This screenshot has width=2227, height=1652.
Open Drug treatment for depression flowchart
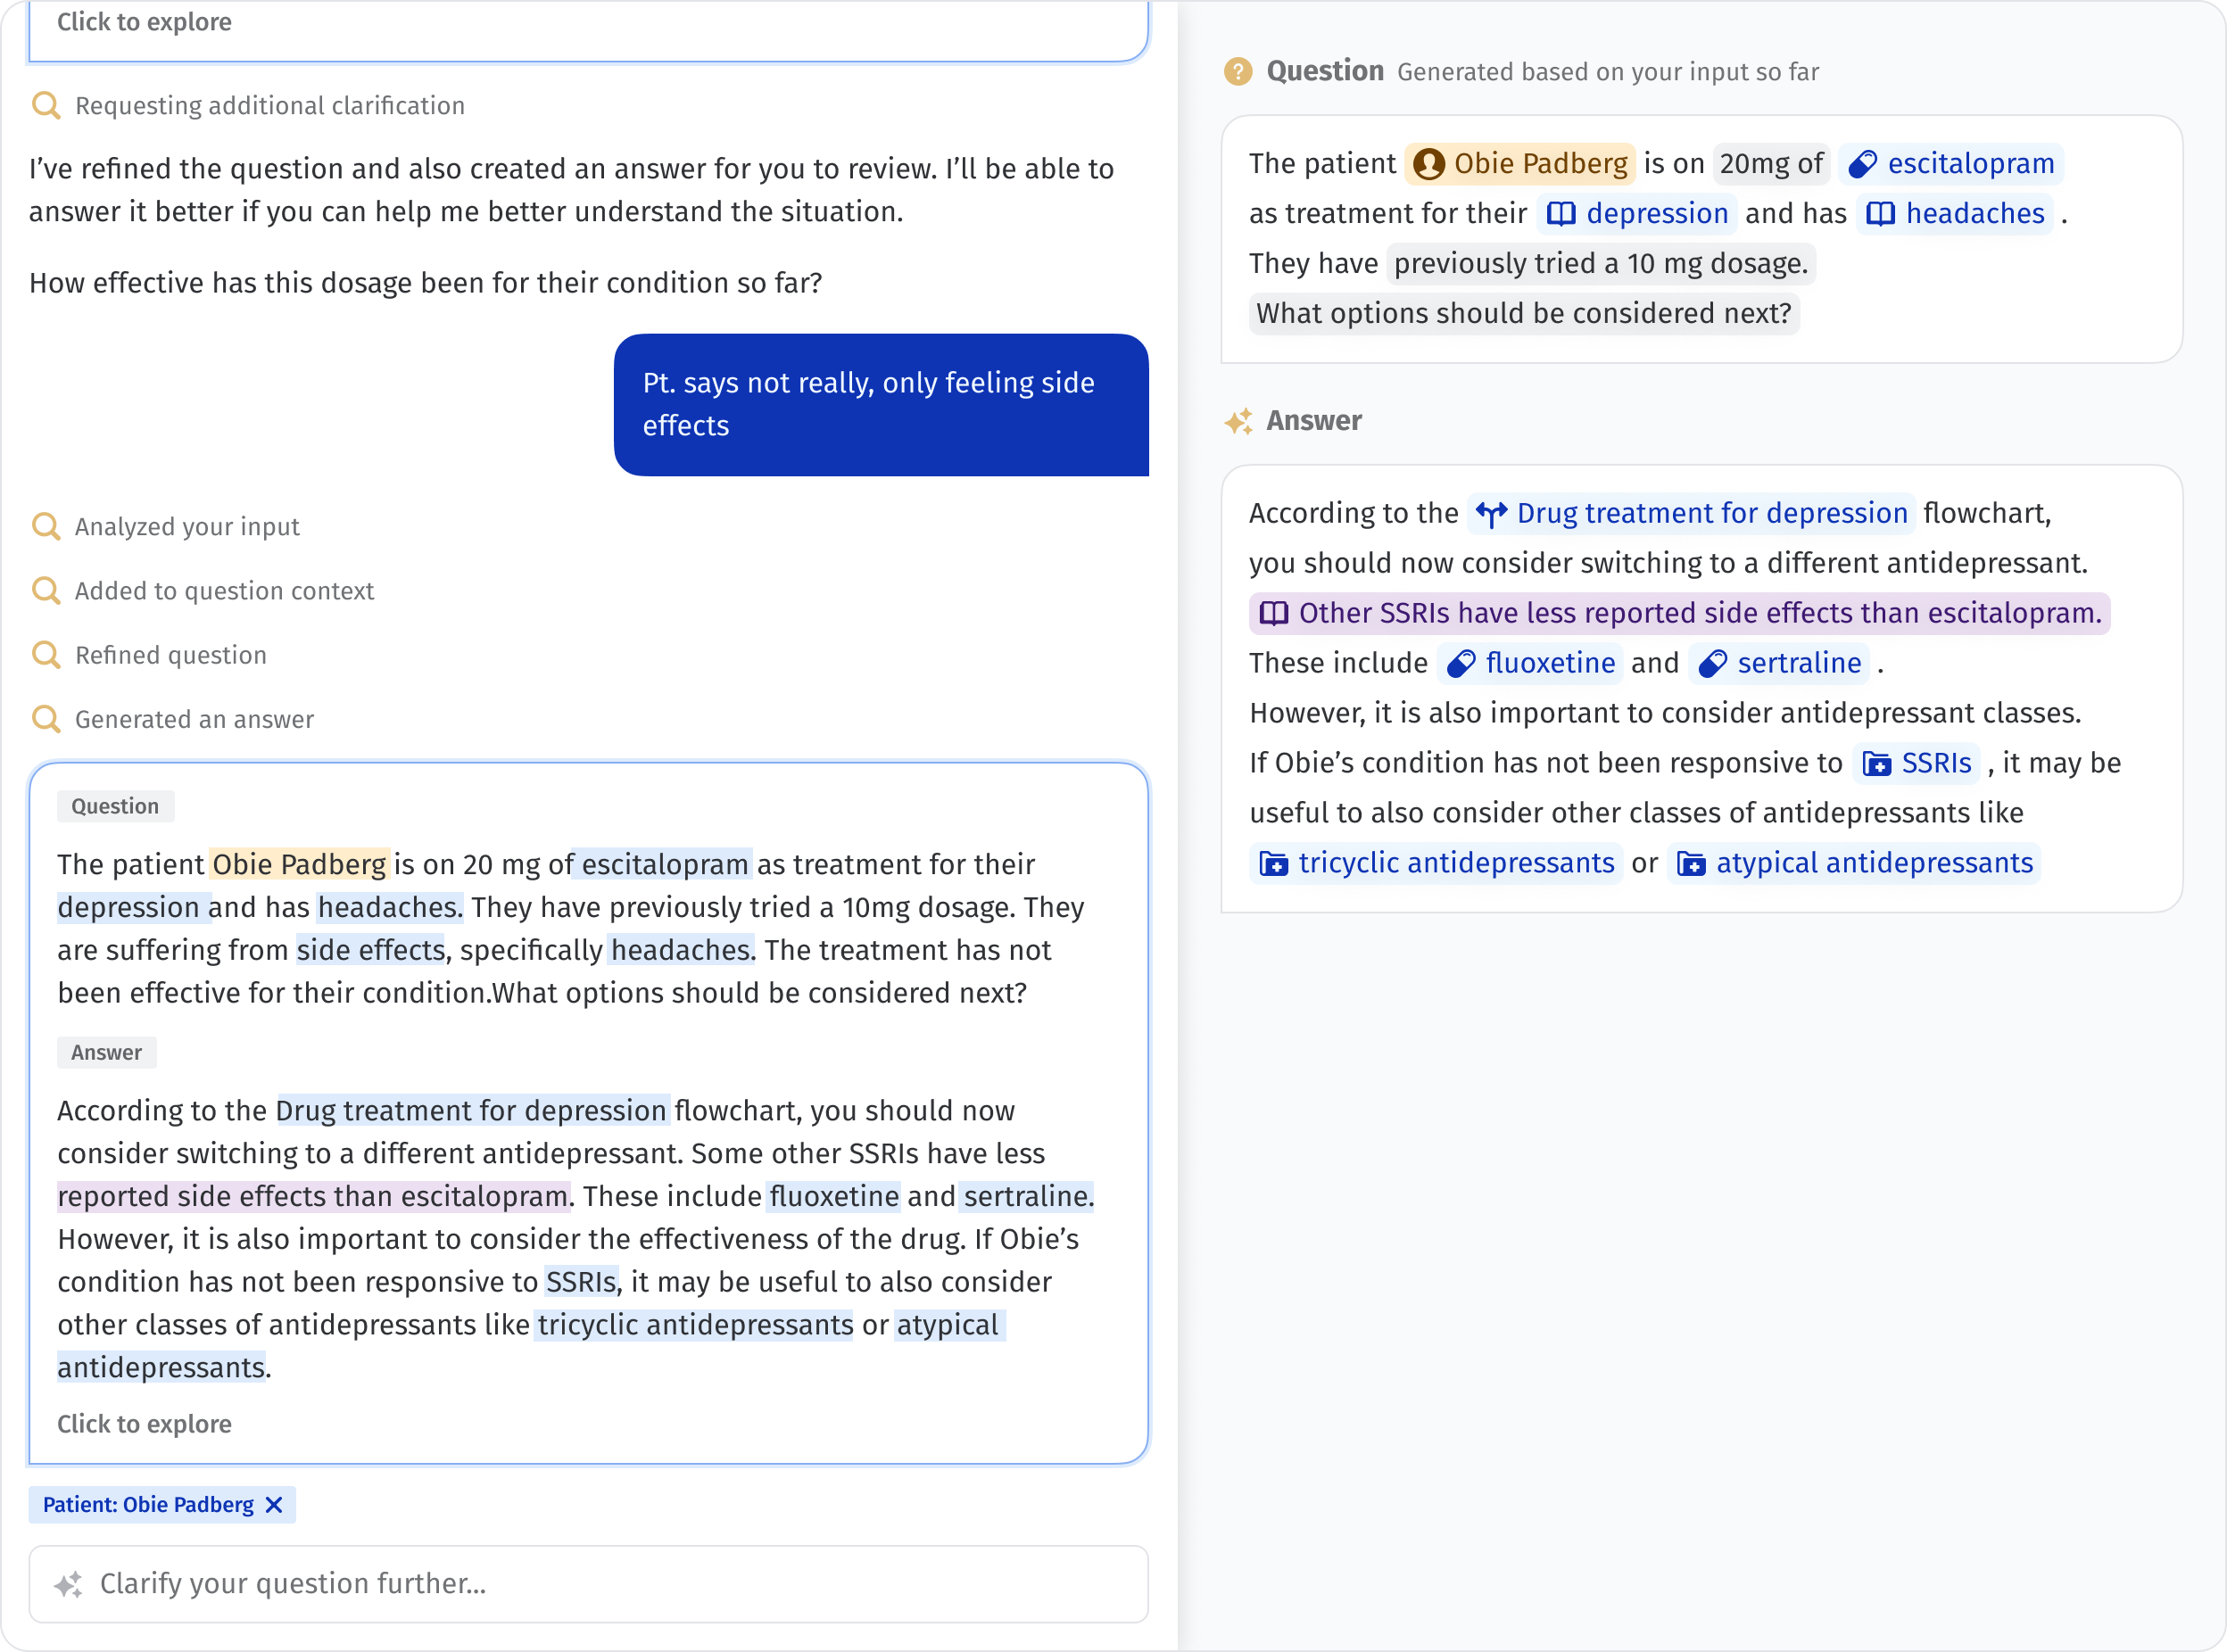point(1692,514)
